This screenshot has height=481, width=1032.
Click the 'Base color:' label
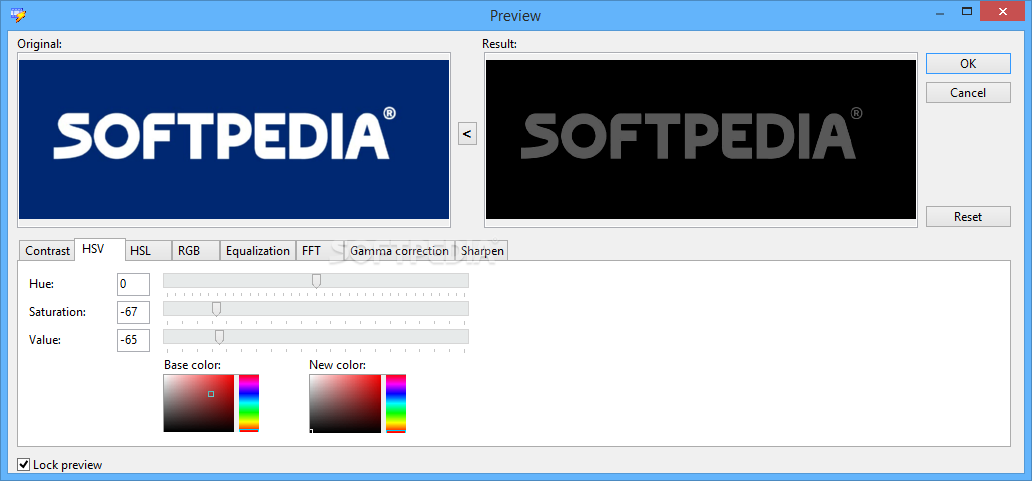(x=192, y=365)
